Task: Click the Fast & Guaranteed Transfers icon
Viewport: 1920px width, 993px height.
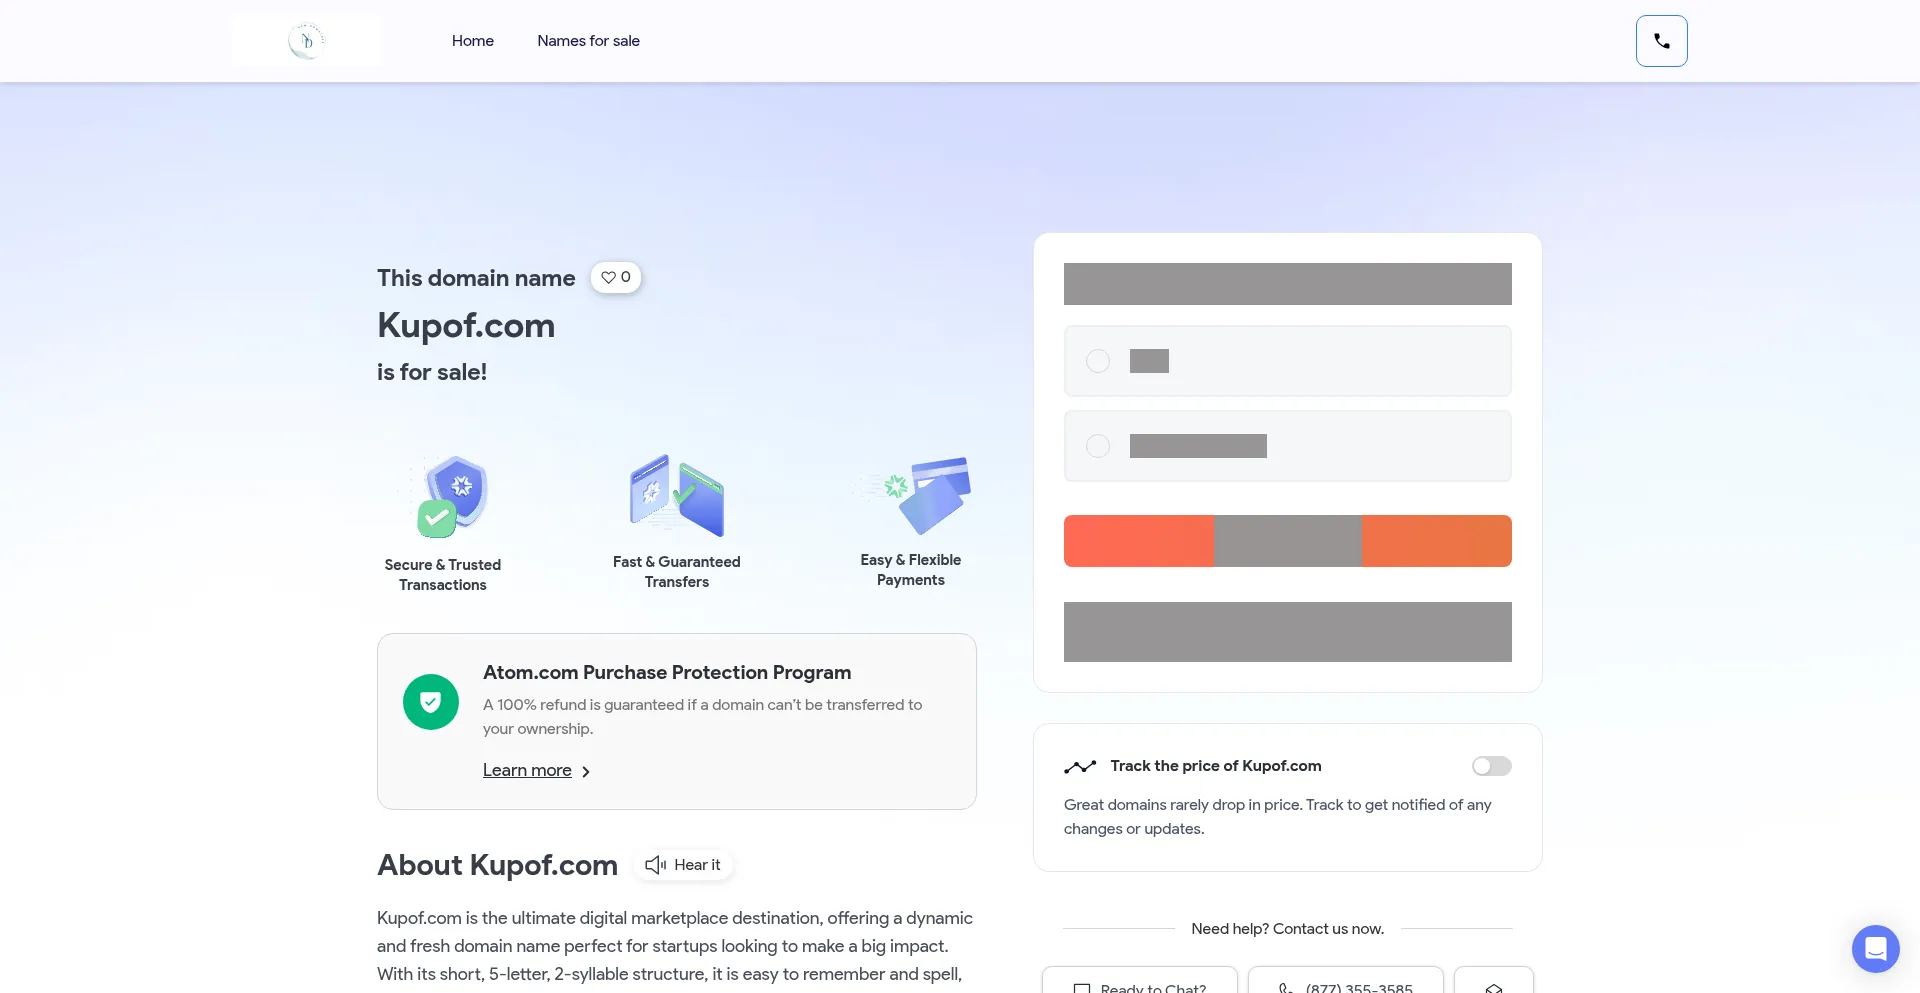Action: [677, 495]
